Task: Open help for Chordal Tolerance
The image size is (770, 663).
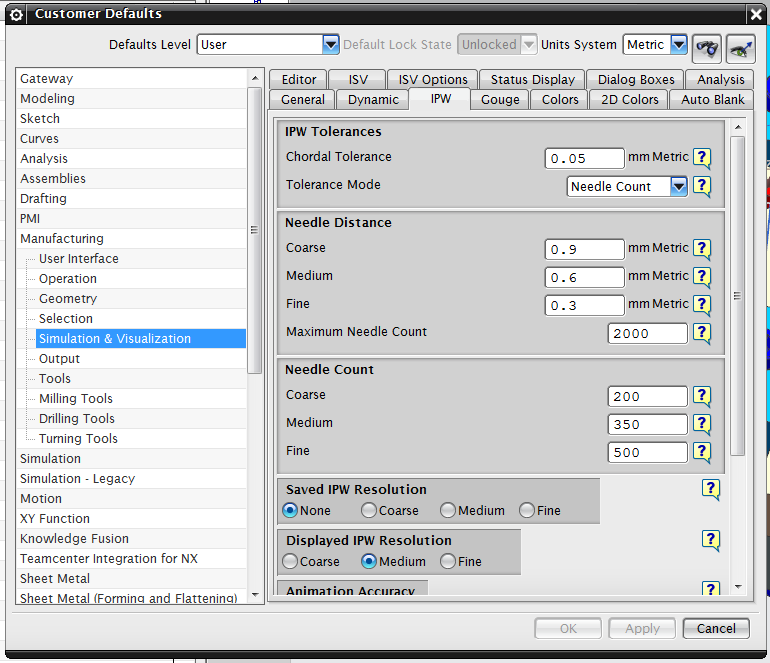Action: [702, 158]
